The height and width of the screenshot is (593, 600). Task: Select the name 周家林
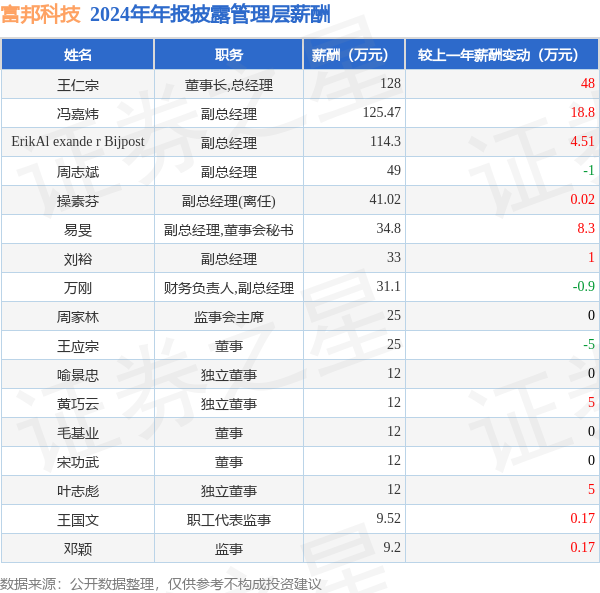78,317
